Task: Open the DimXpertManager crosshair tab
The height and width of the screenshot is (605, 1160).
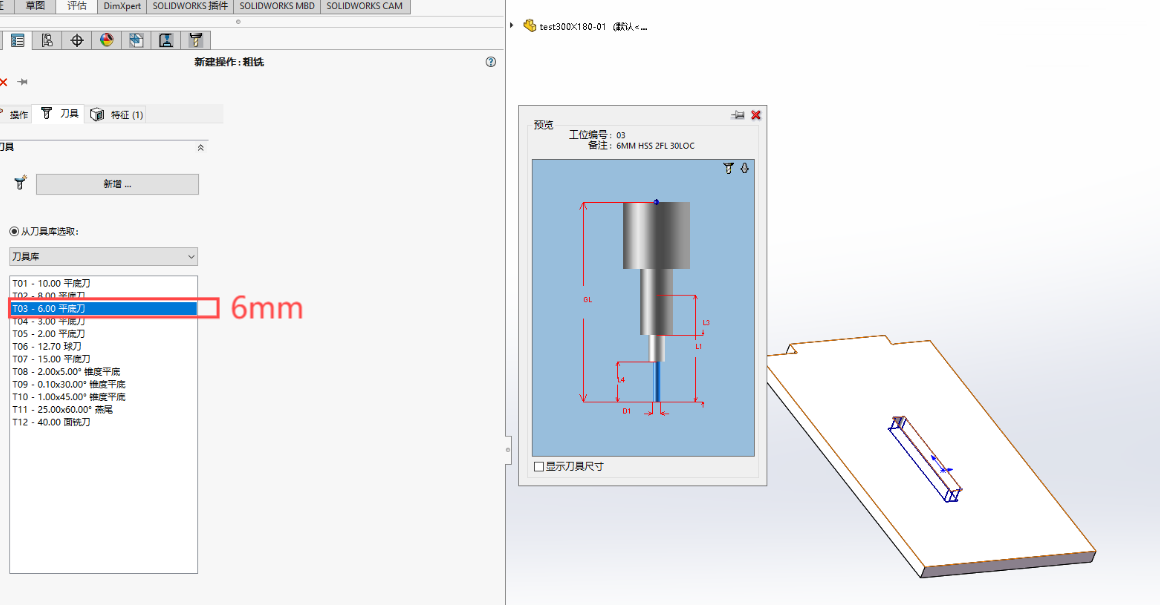Action: point(77,41)
